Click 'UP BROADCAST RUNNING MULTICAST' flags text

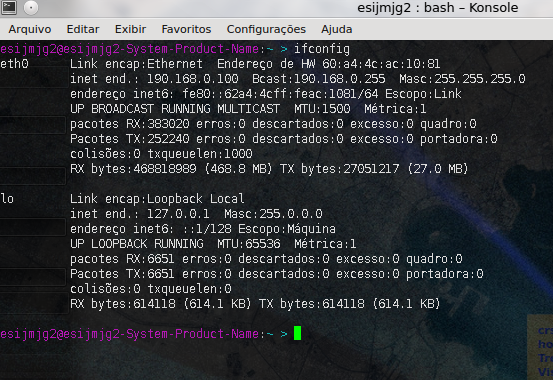[175, 109]
